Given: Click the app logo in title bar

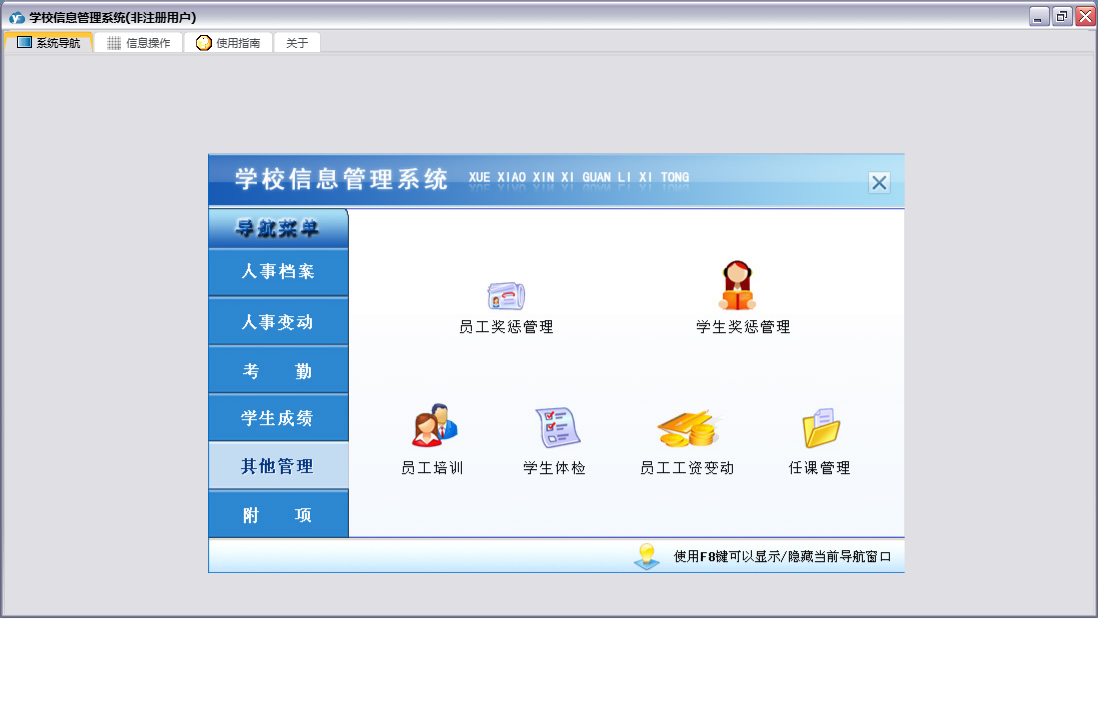Looking at the screenshot, I should pos(17,17).
